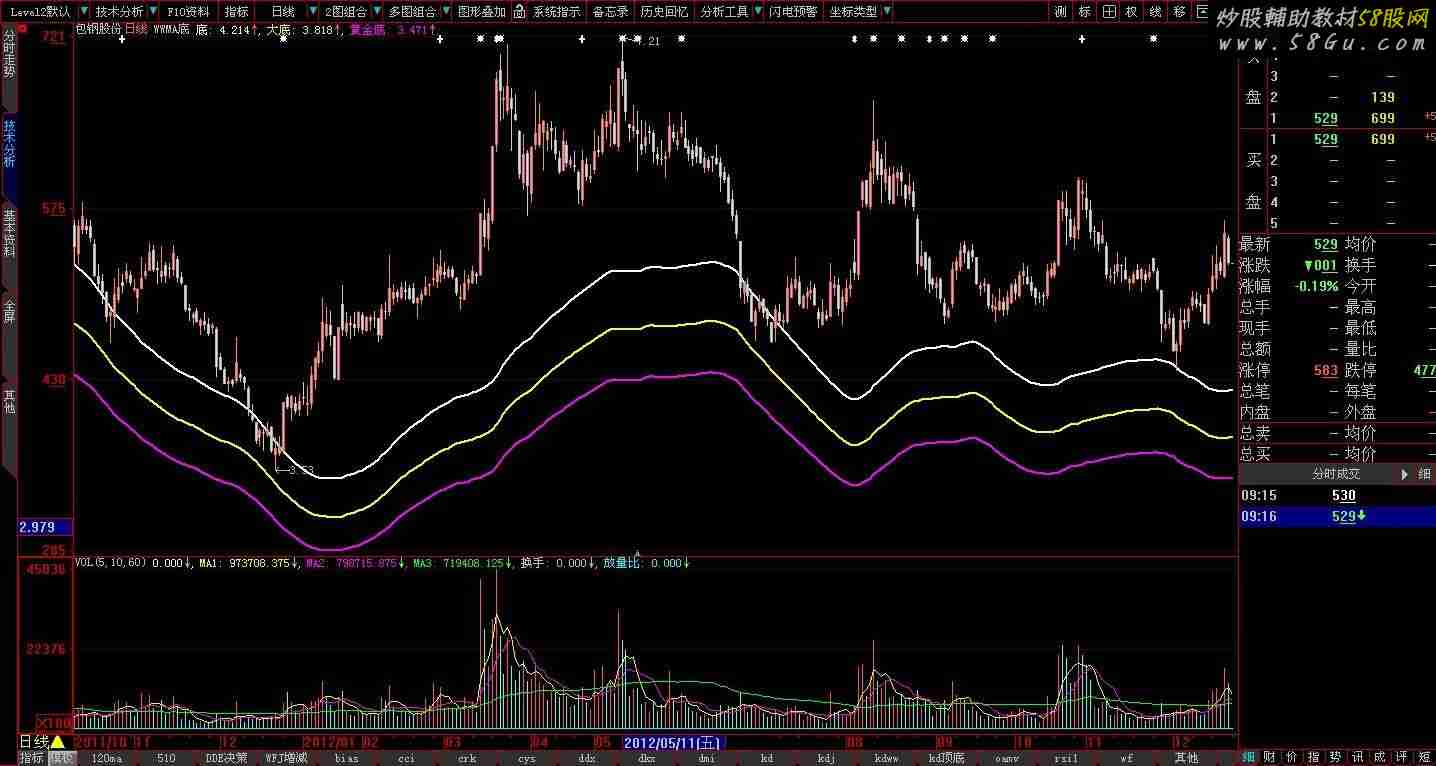Open the F10资料 toolbar item
Screen dimensions: 1436x766
(x=189, y=12)
